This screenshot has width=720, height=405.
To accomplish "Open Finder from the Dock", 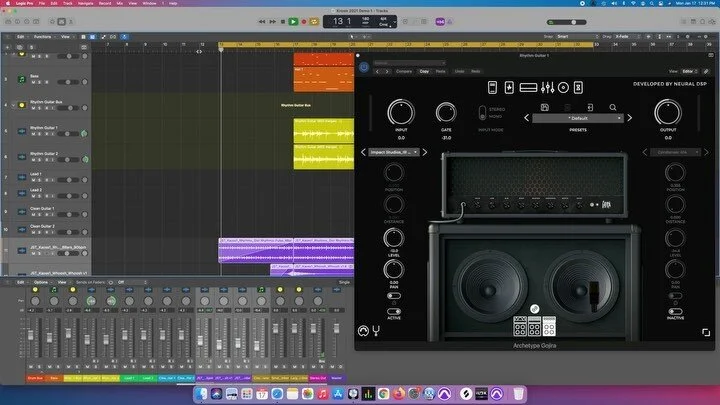I will click(201, 394).
